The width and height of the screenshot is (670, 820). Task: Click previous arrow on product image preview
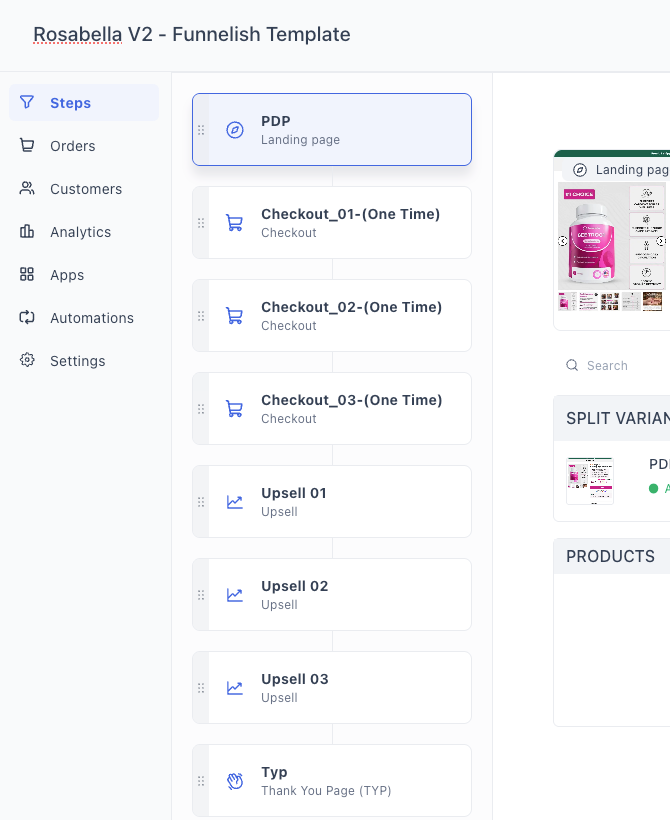pyautogui.click(x=563, y=241)
